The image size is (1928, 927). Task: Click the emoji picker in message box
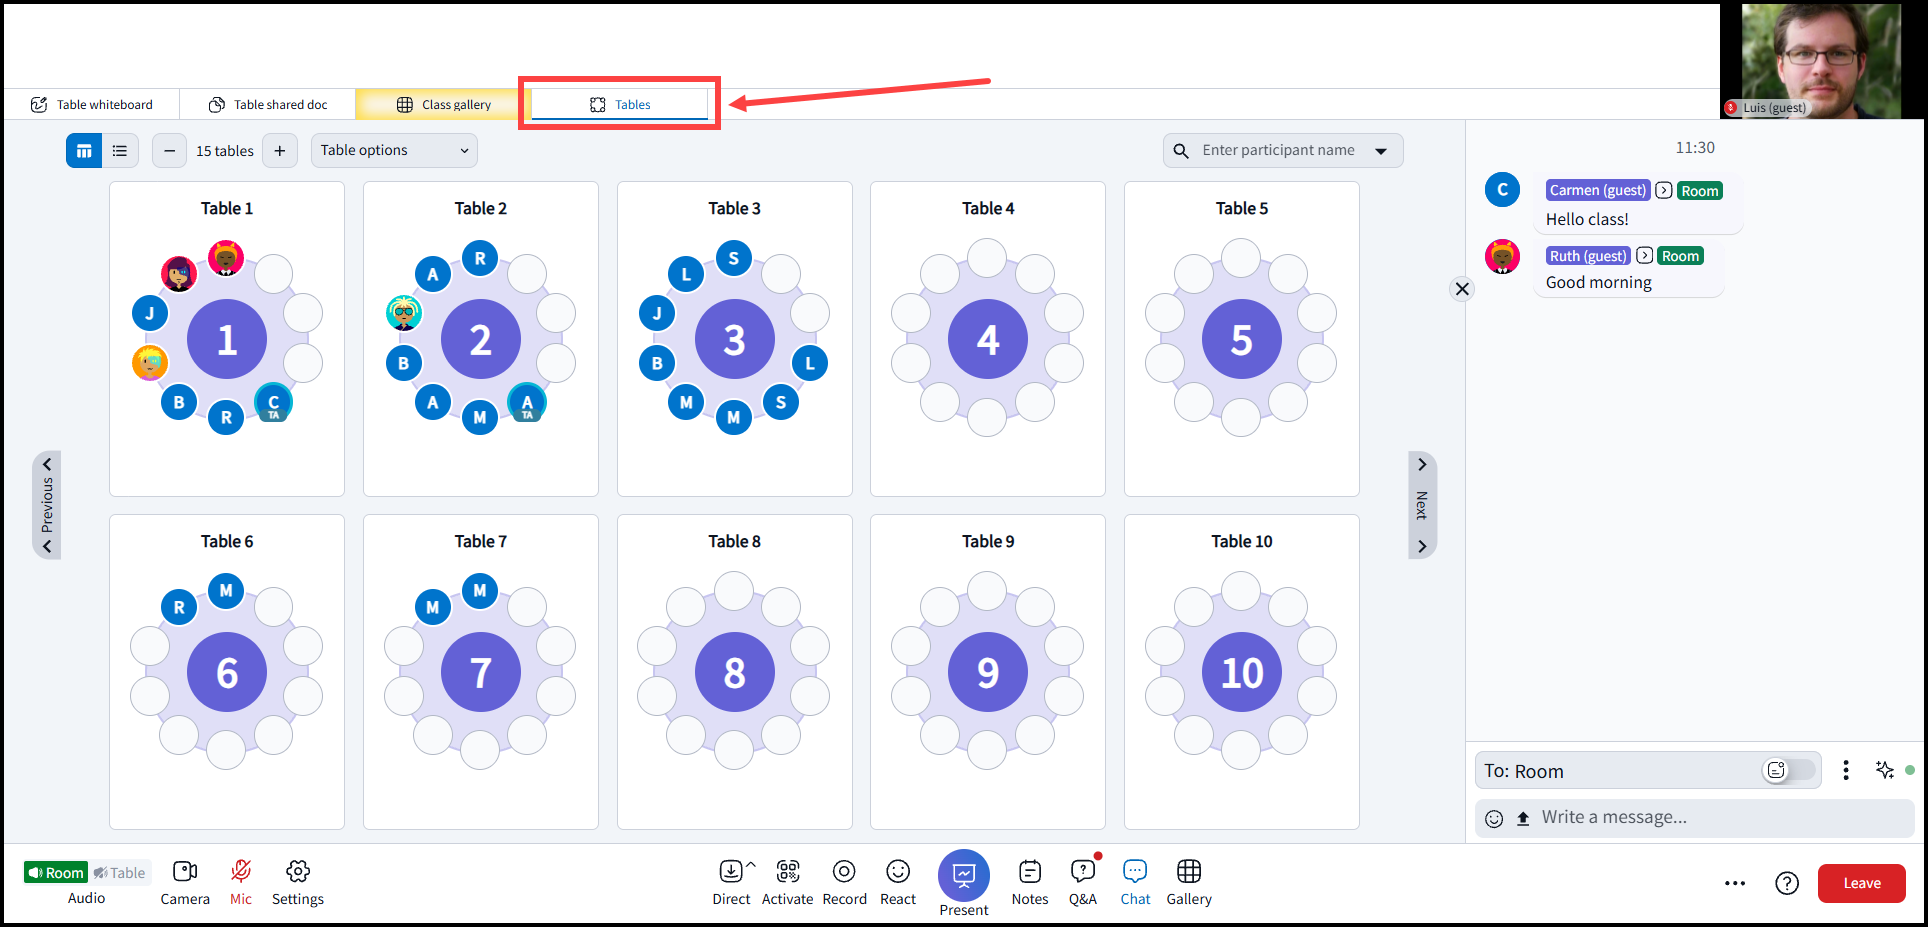[1494, 818]
